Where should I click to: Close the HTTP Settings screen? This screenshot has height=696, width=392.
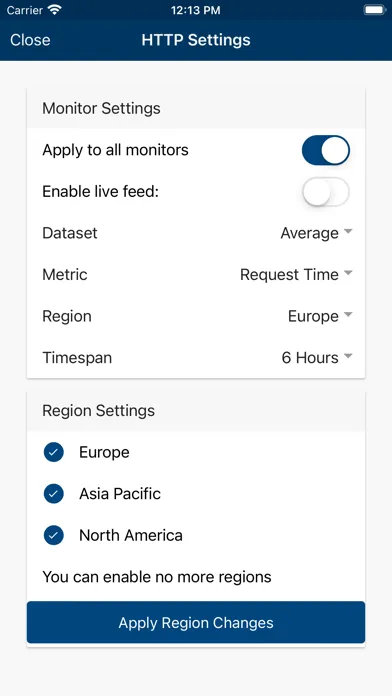30,40
